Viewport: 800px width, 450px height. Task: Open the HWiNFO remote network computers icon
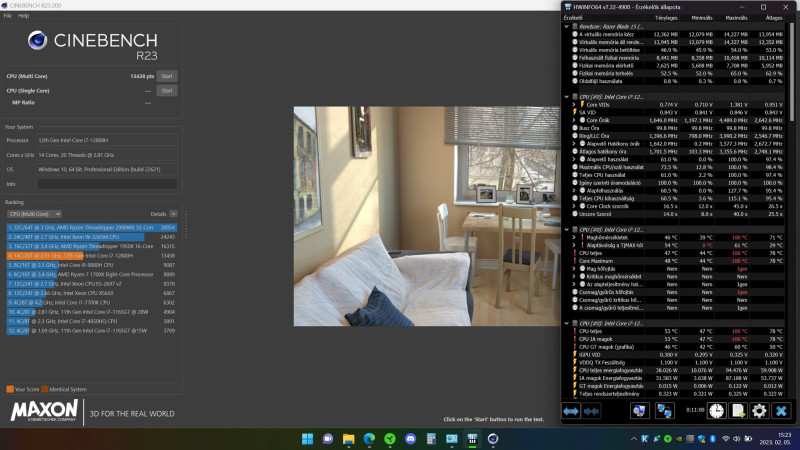664,411
